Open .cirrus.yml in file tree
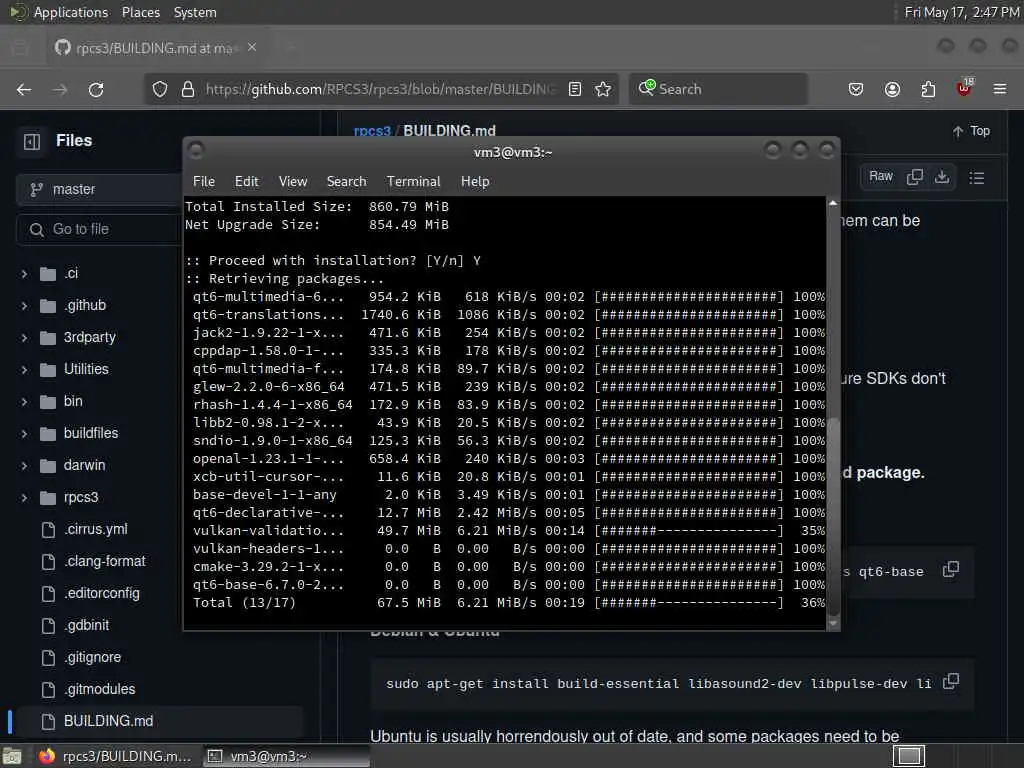Screen dimensions: 1024x768 tap(95, 530)
